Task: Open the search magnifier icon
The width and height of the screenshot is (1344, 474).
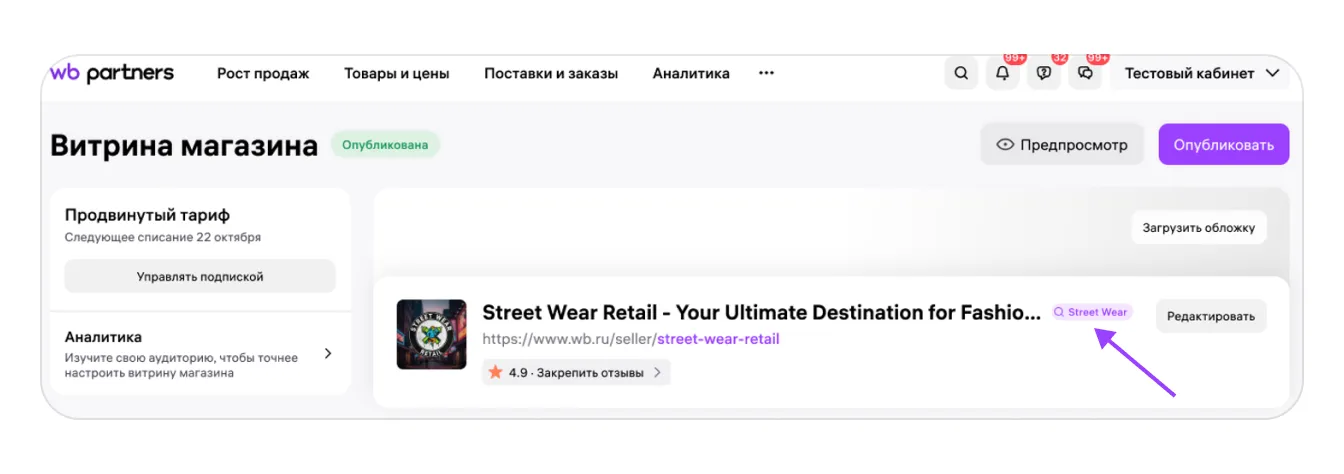Action: point(961,73)
